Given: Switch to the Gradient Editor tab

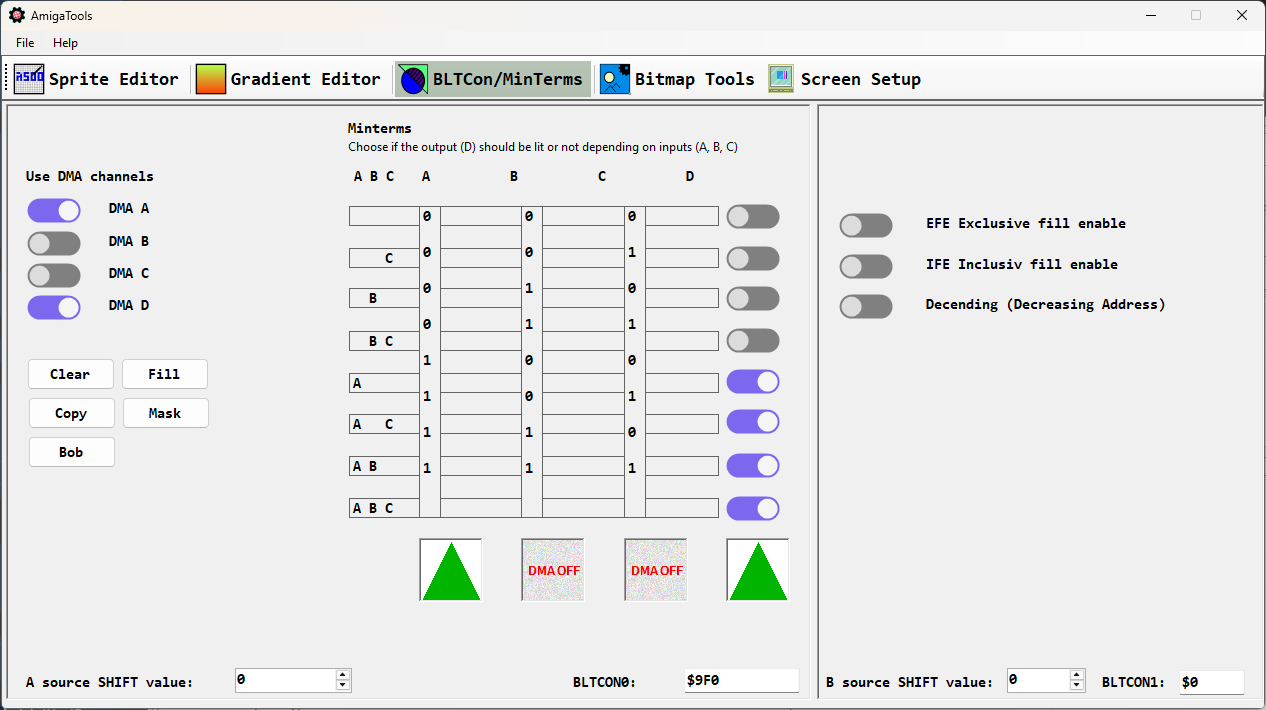Looking at the screenshot, I should pos(288,79).
